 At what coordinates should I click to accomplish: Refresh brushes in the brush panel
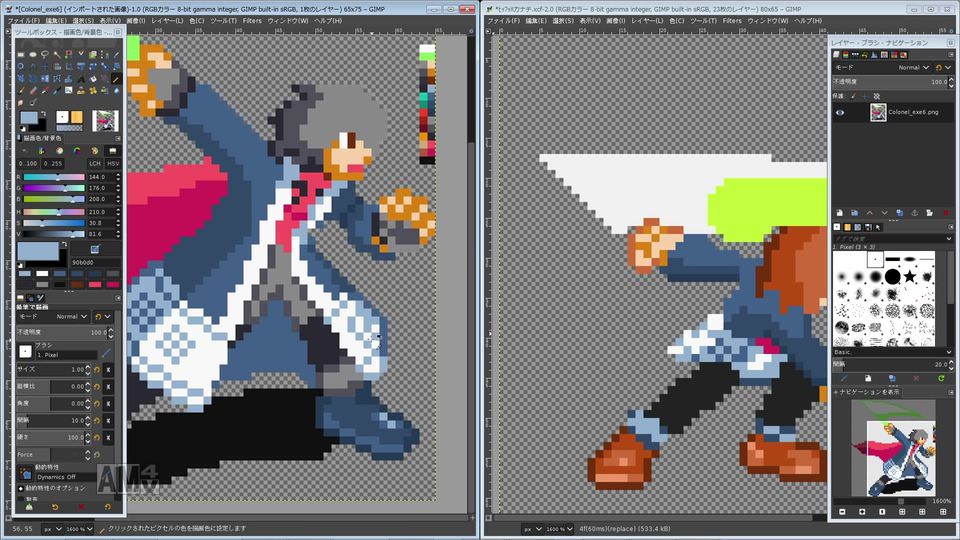point(941,378)
